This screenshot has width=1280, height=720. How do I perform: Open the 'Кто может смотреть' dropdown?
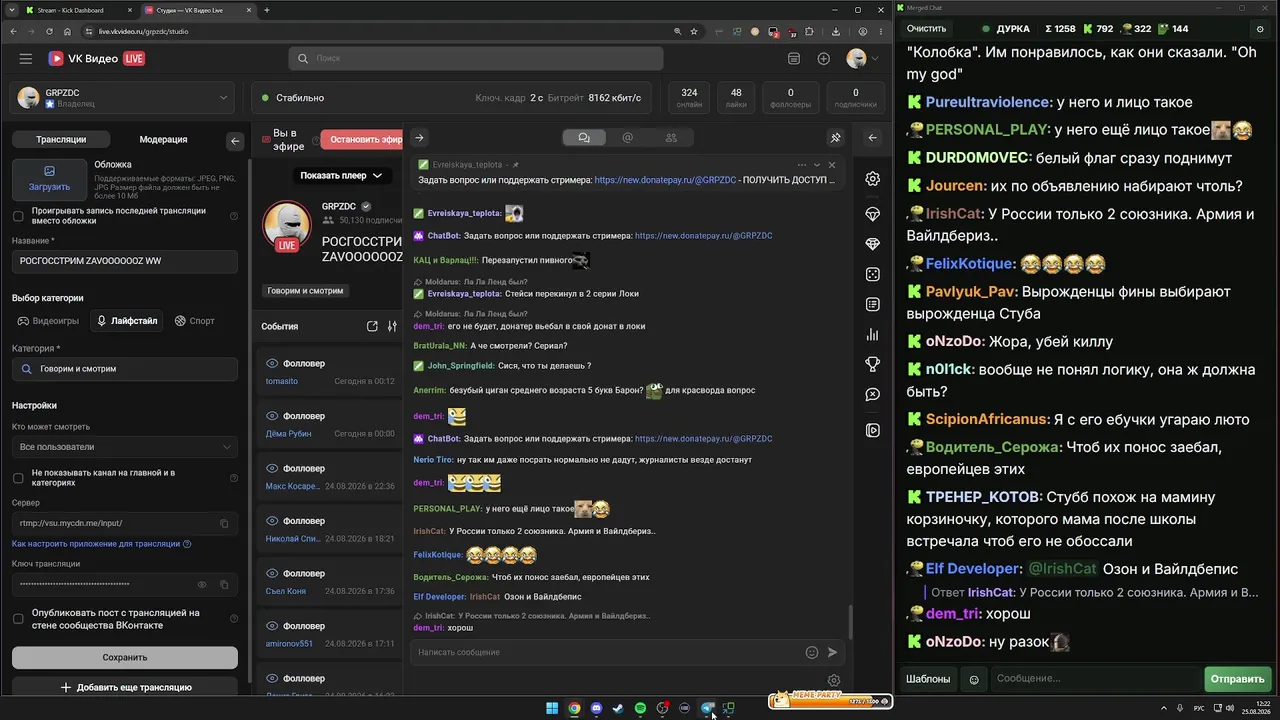click(x=125, y=447)
